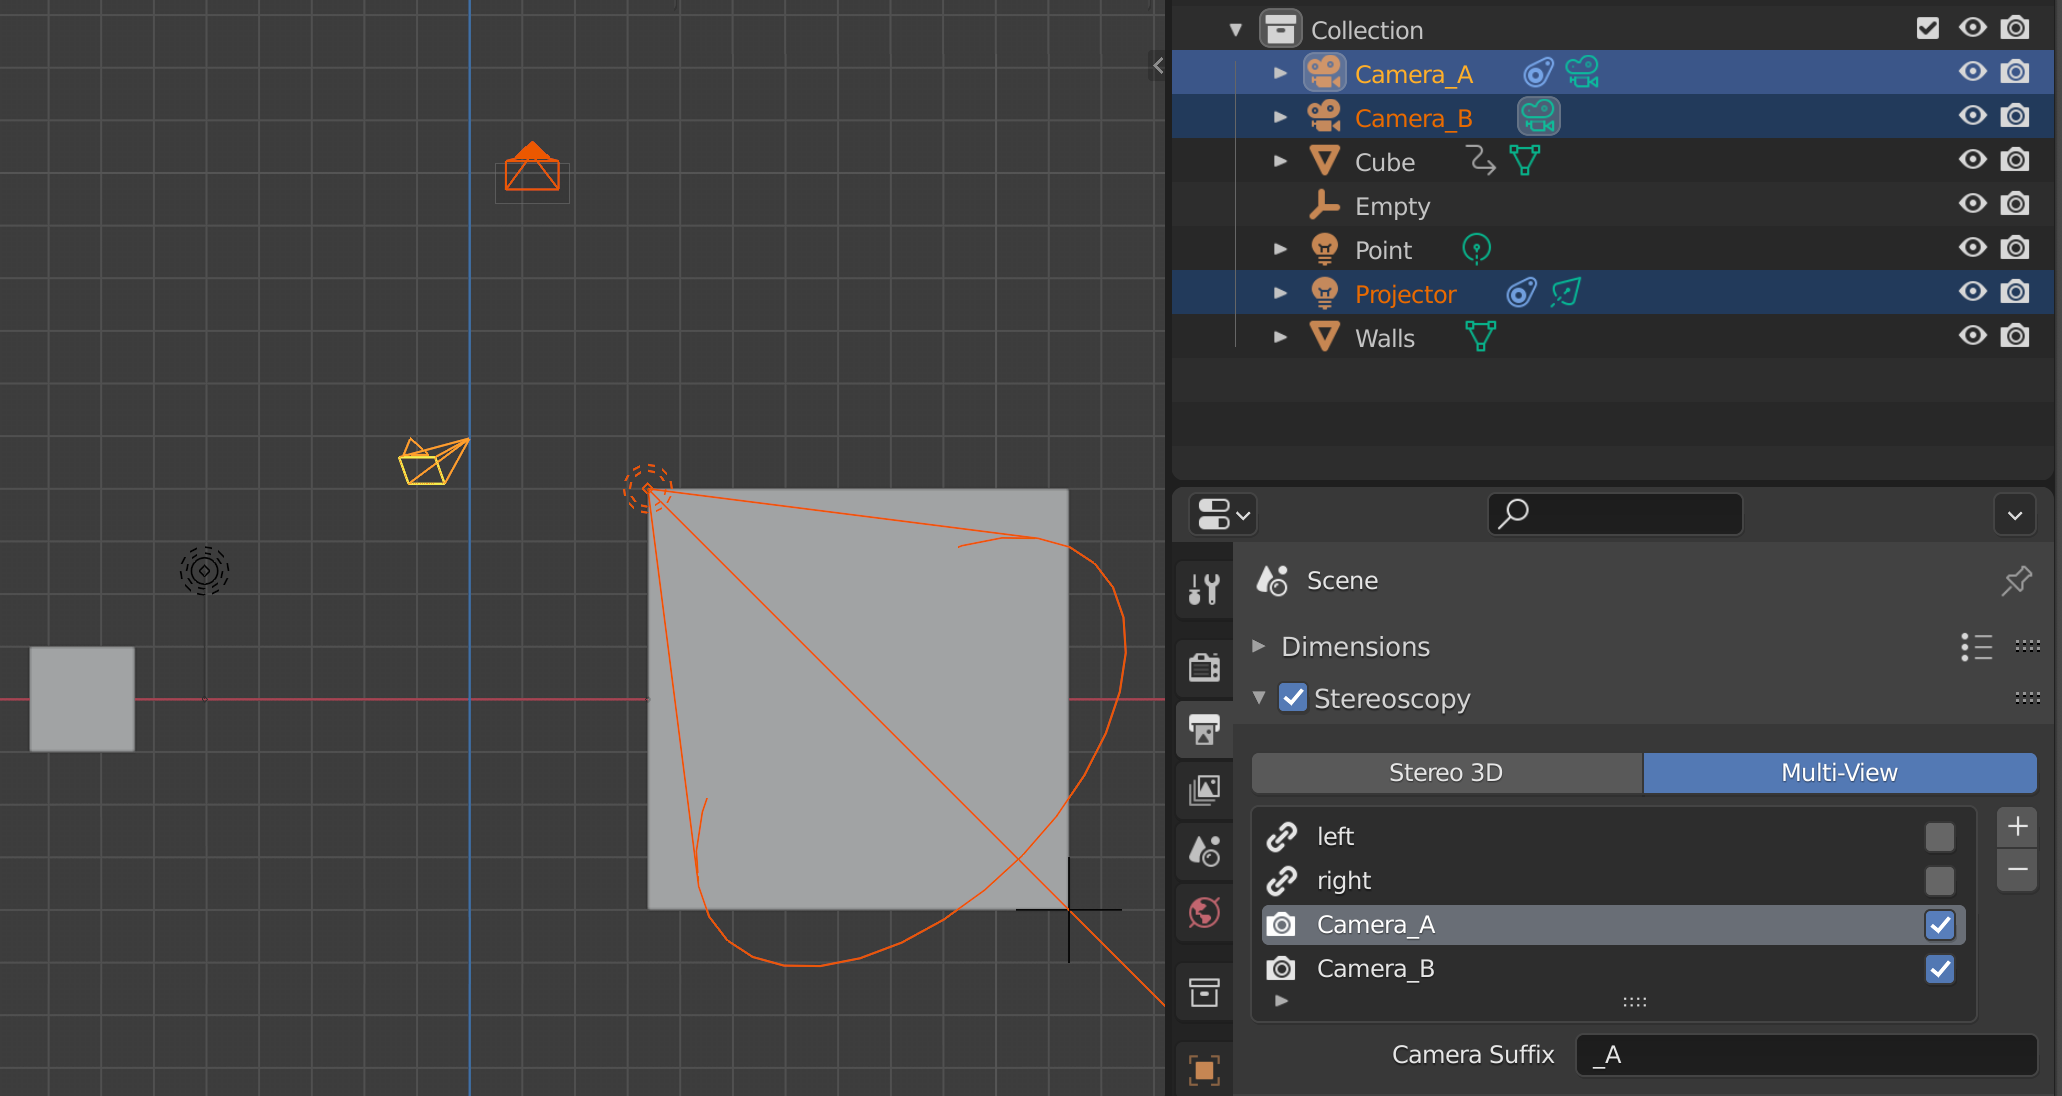Open the View Layer properties tab

[1204, 791]
